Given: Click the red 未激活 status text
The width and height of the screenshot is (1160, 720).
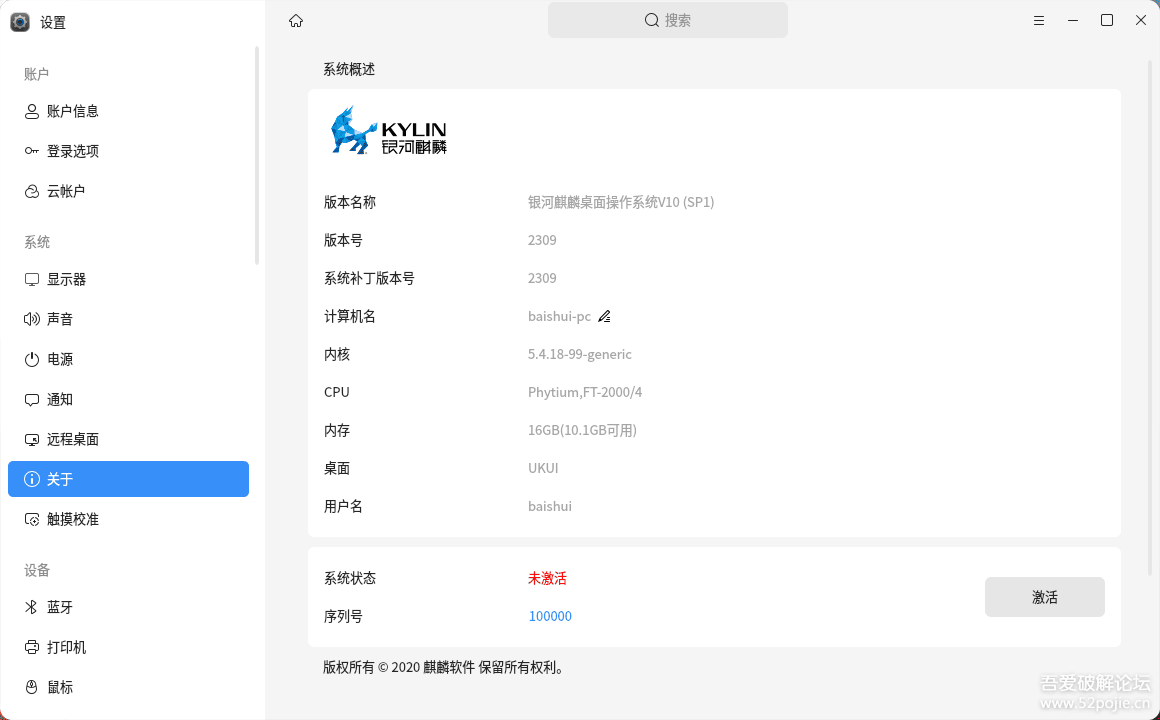Looking at the screenshot, I should (x=547, y=579).
